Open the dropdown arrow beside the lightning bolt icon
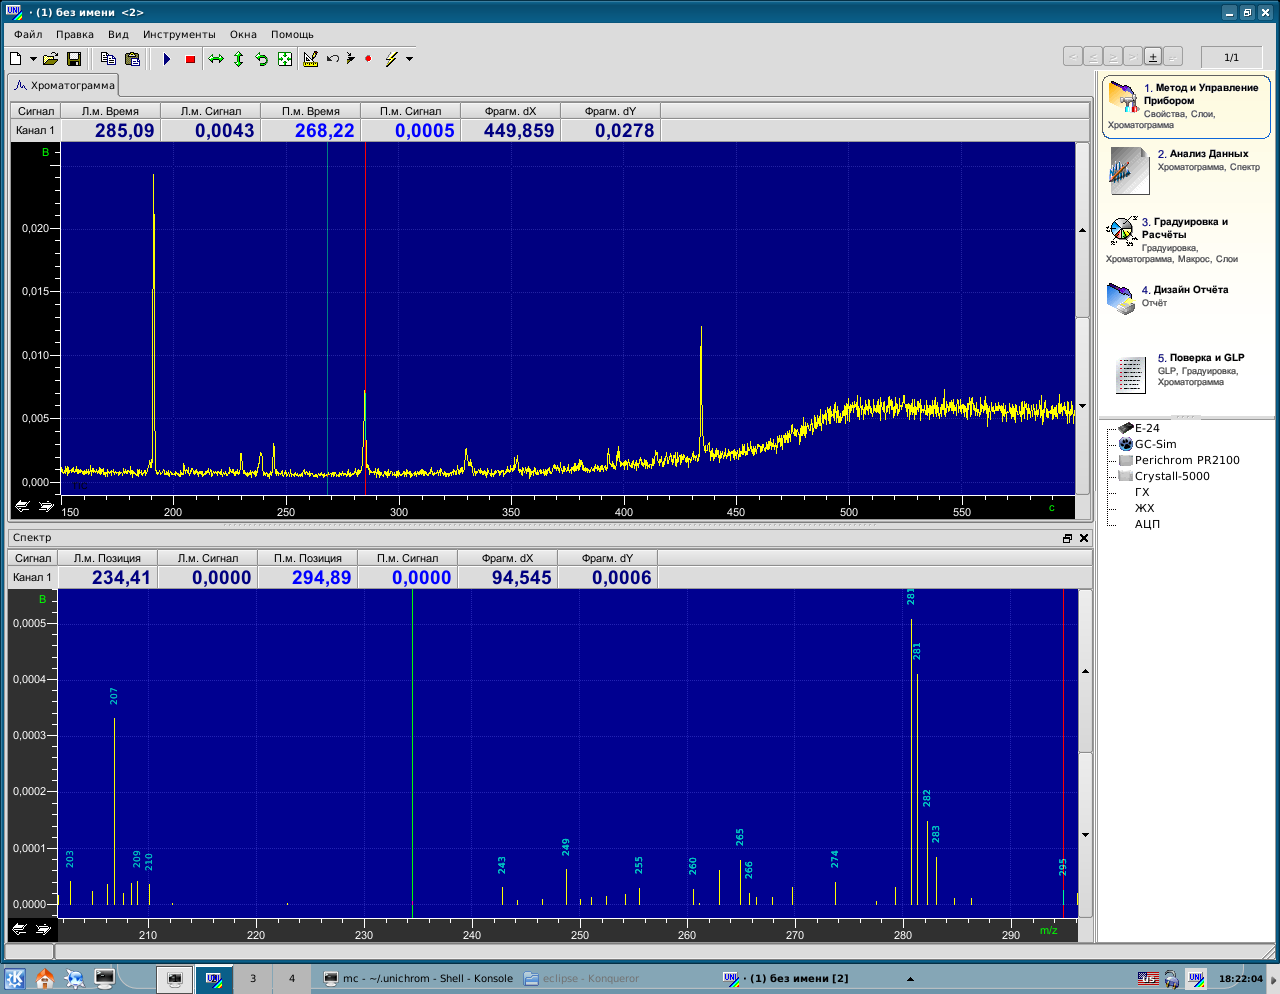Image resolution: width=1280 pixels, height=994 pixels. pyautogui.click(x=409, y=59)
